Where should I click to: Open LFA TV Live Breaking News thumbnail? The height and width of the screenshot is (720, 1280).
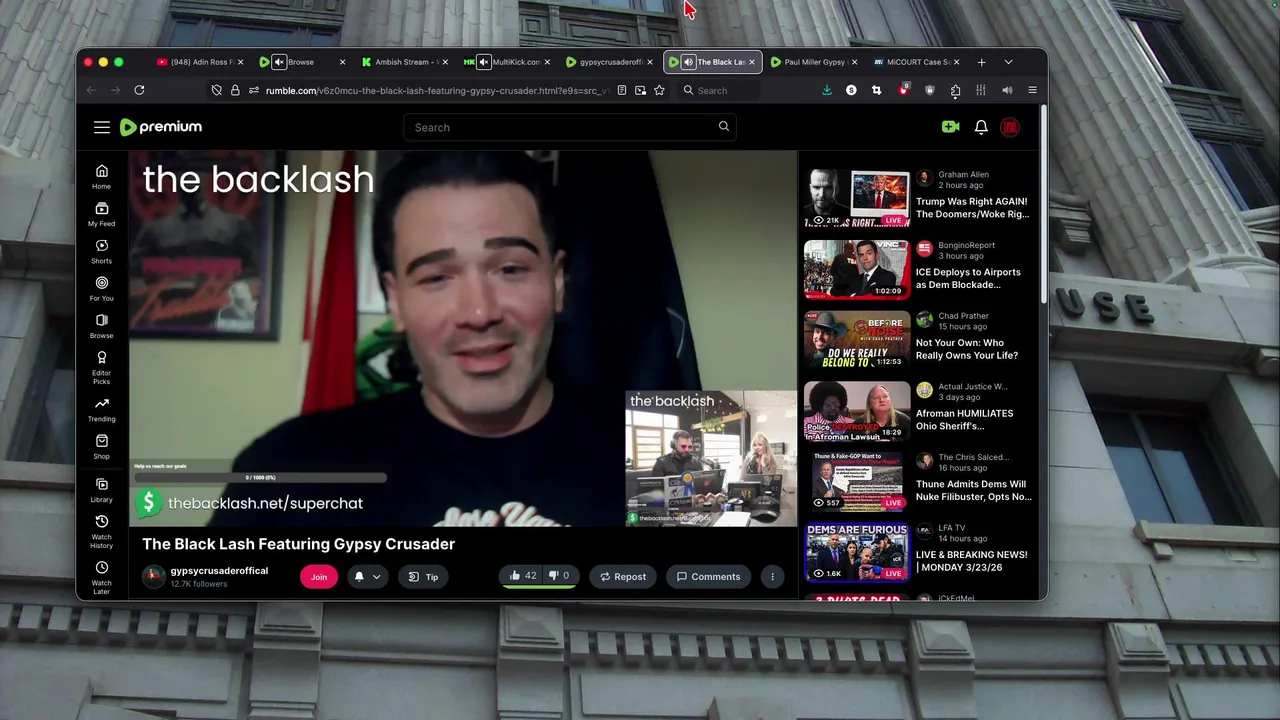point(857,552)
